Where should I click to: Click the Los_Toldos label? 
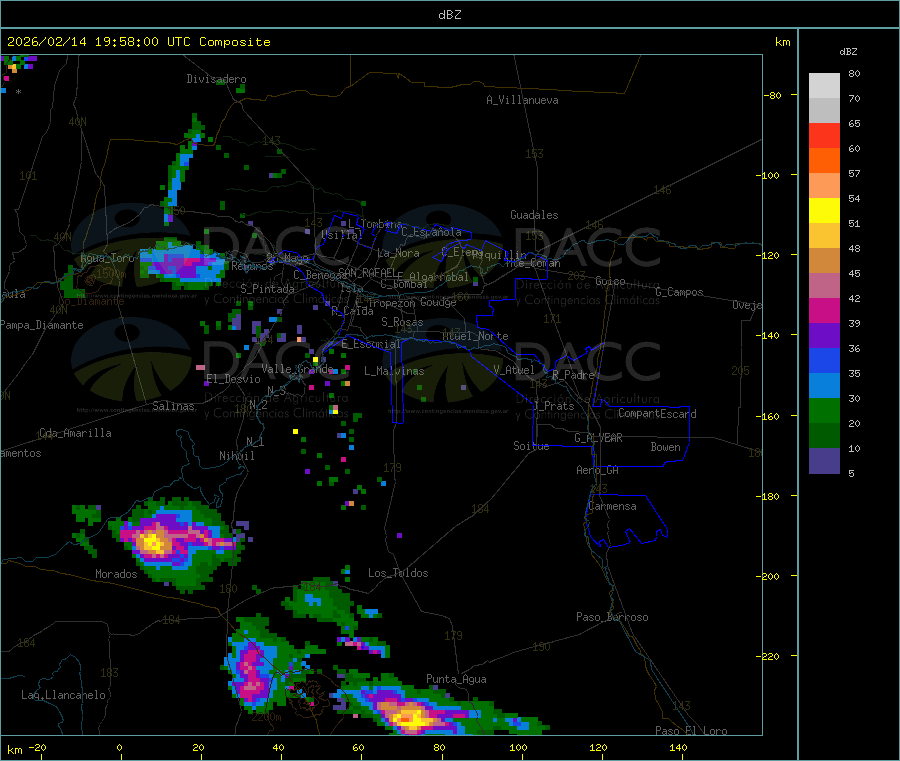(398, 573)
